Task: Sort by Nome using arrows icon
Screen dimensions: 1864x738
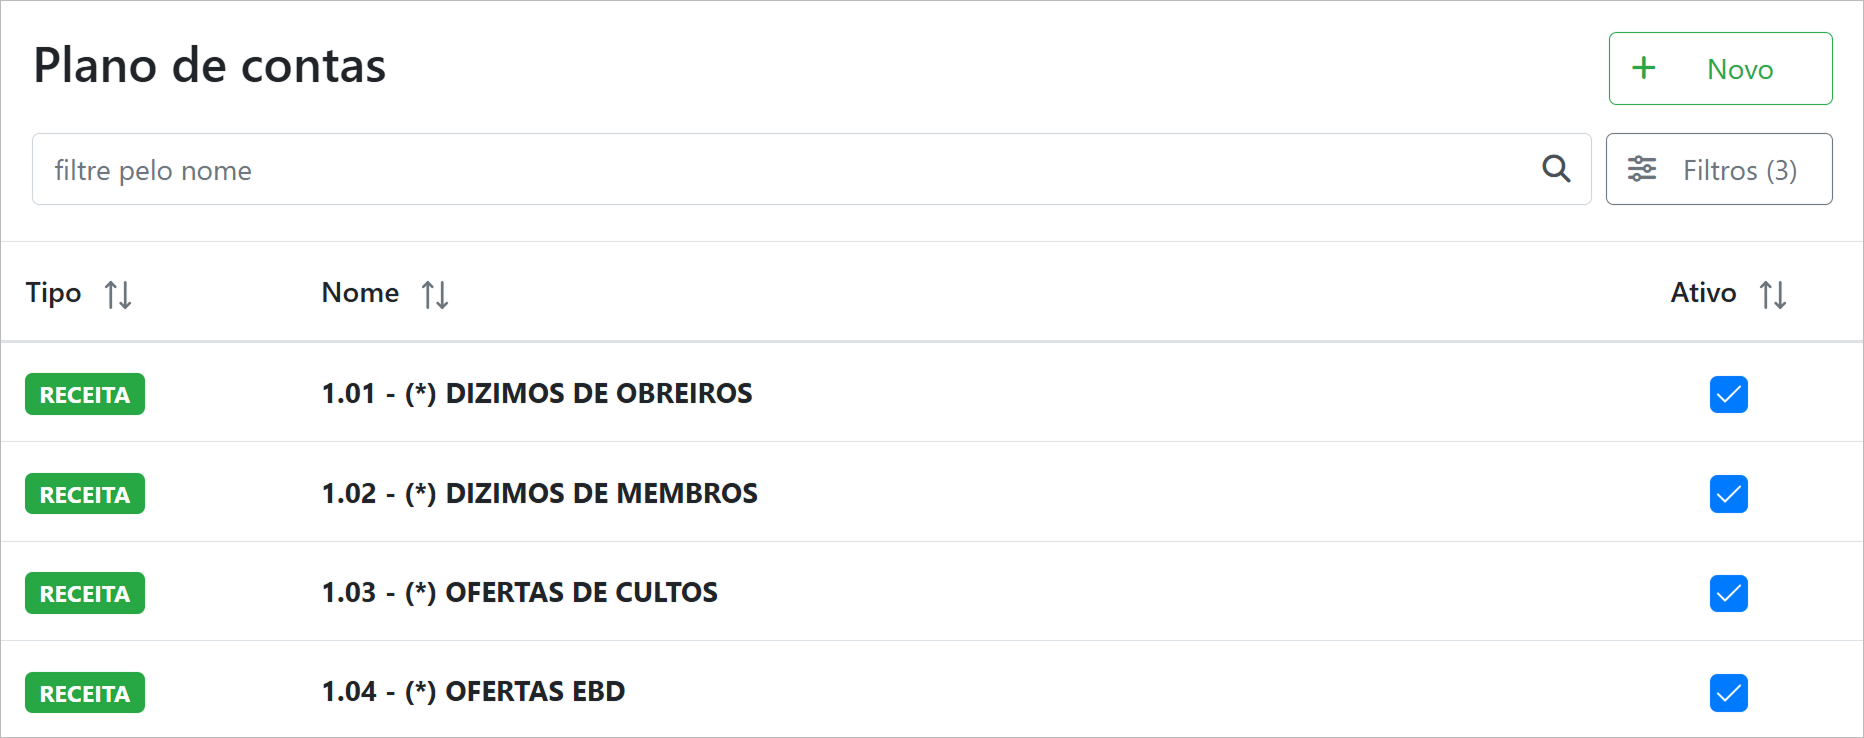Action: pos(435,294)
